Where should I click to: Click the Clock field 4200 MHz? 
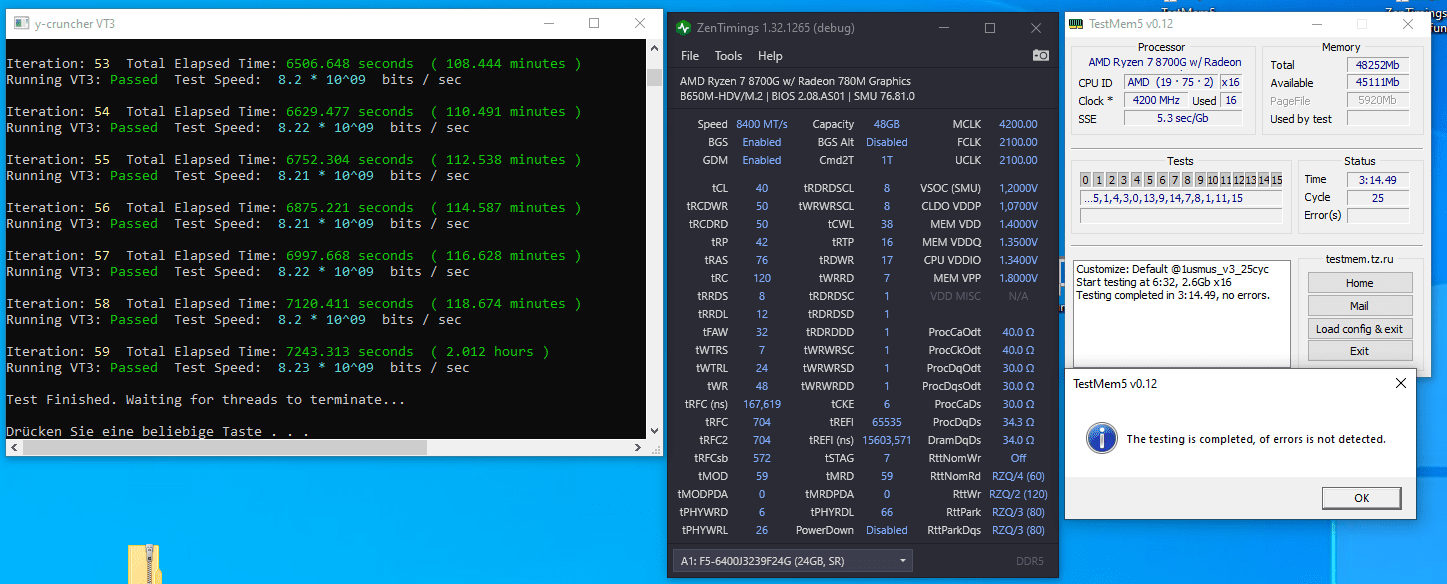[1157, 100]
